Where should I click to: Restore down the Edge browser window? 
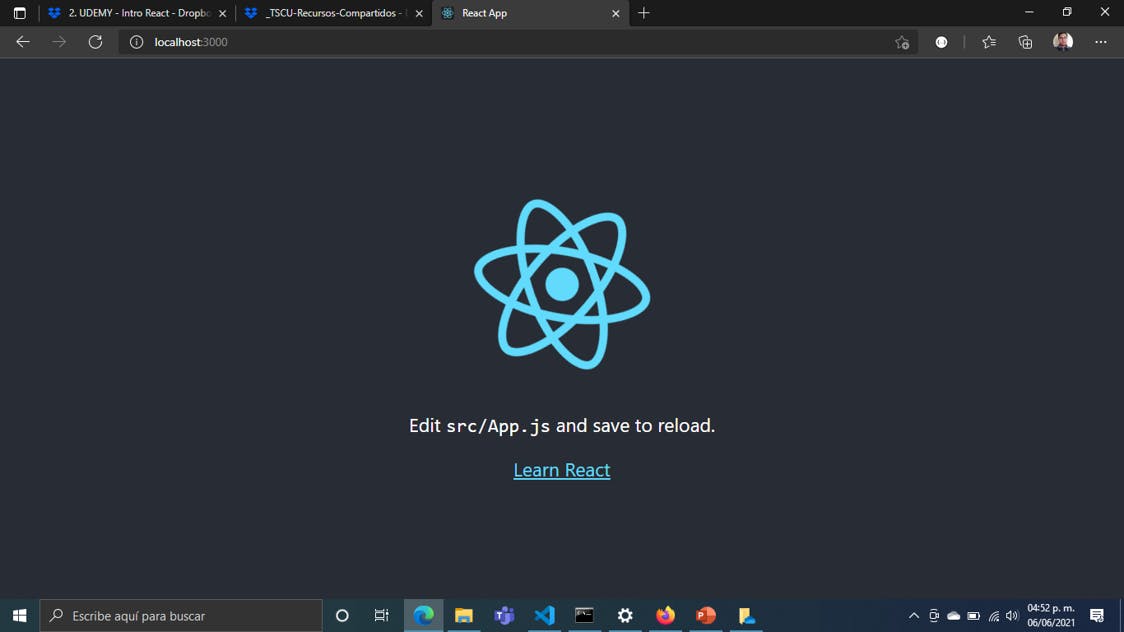click(x=1067, y=12)
